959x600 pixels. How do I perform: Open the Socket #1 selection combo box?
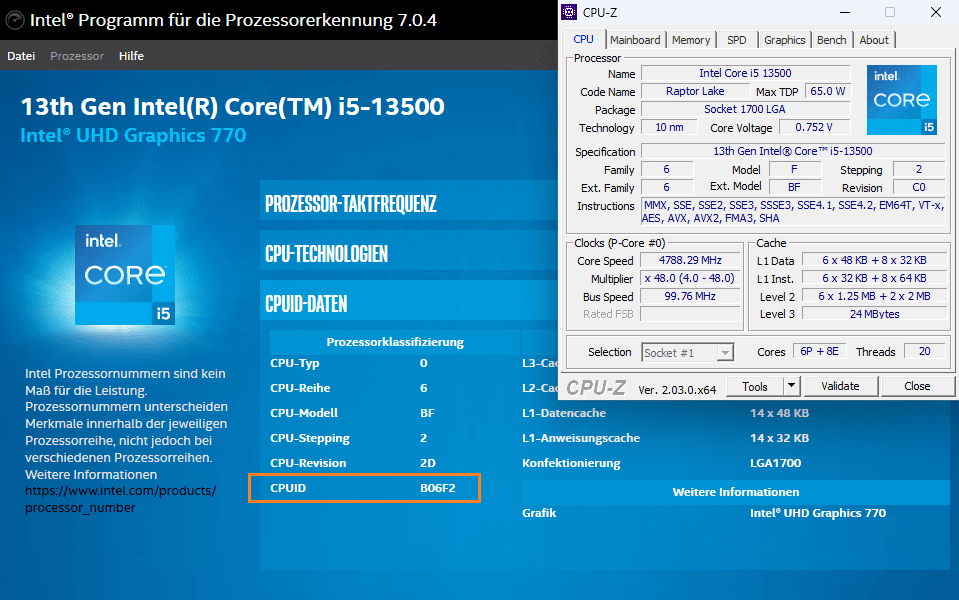click(687, 352)
